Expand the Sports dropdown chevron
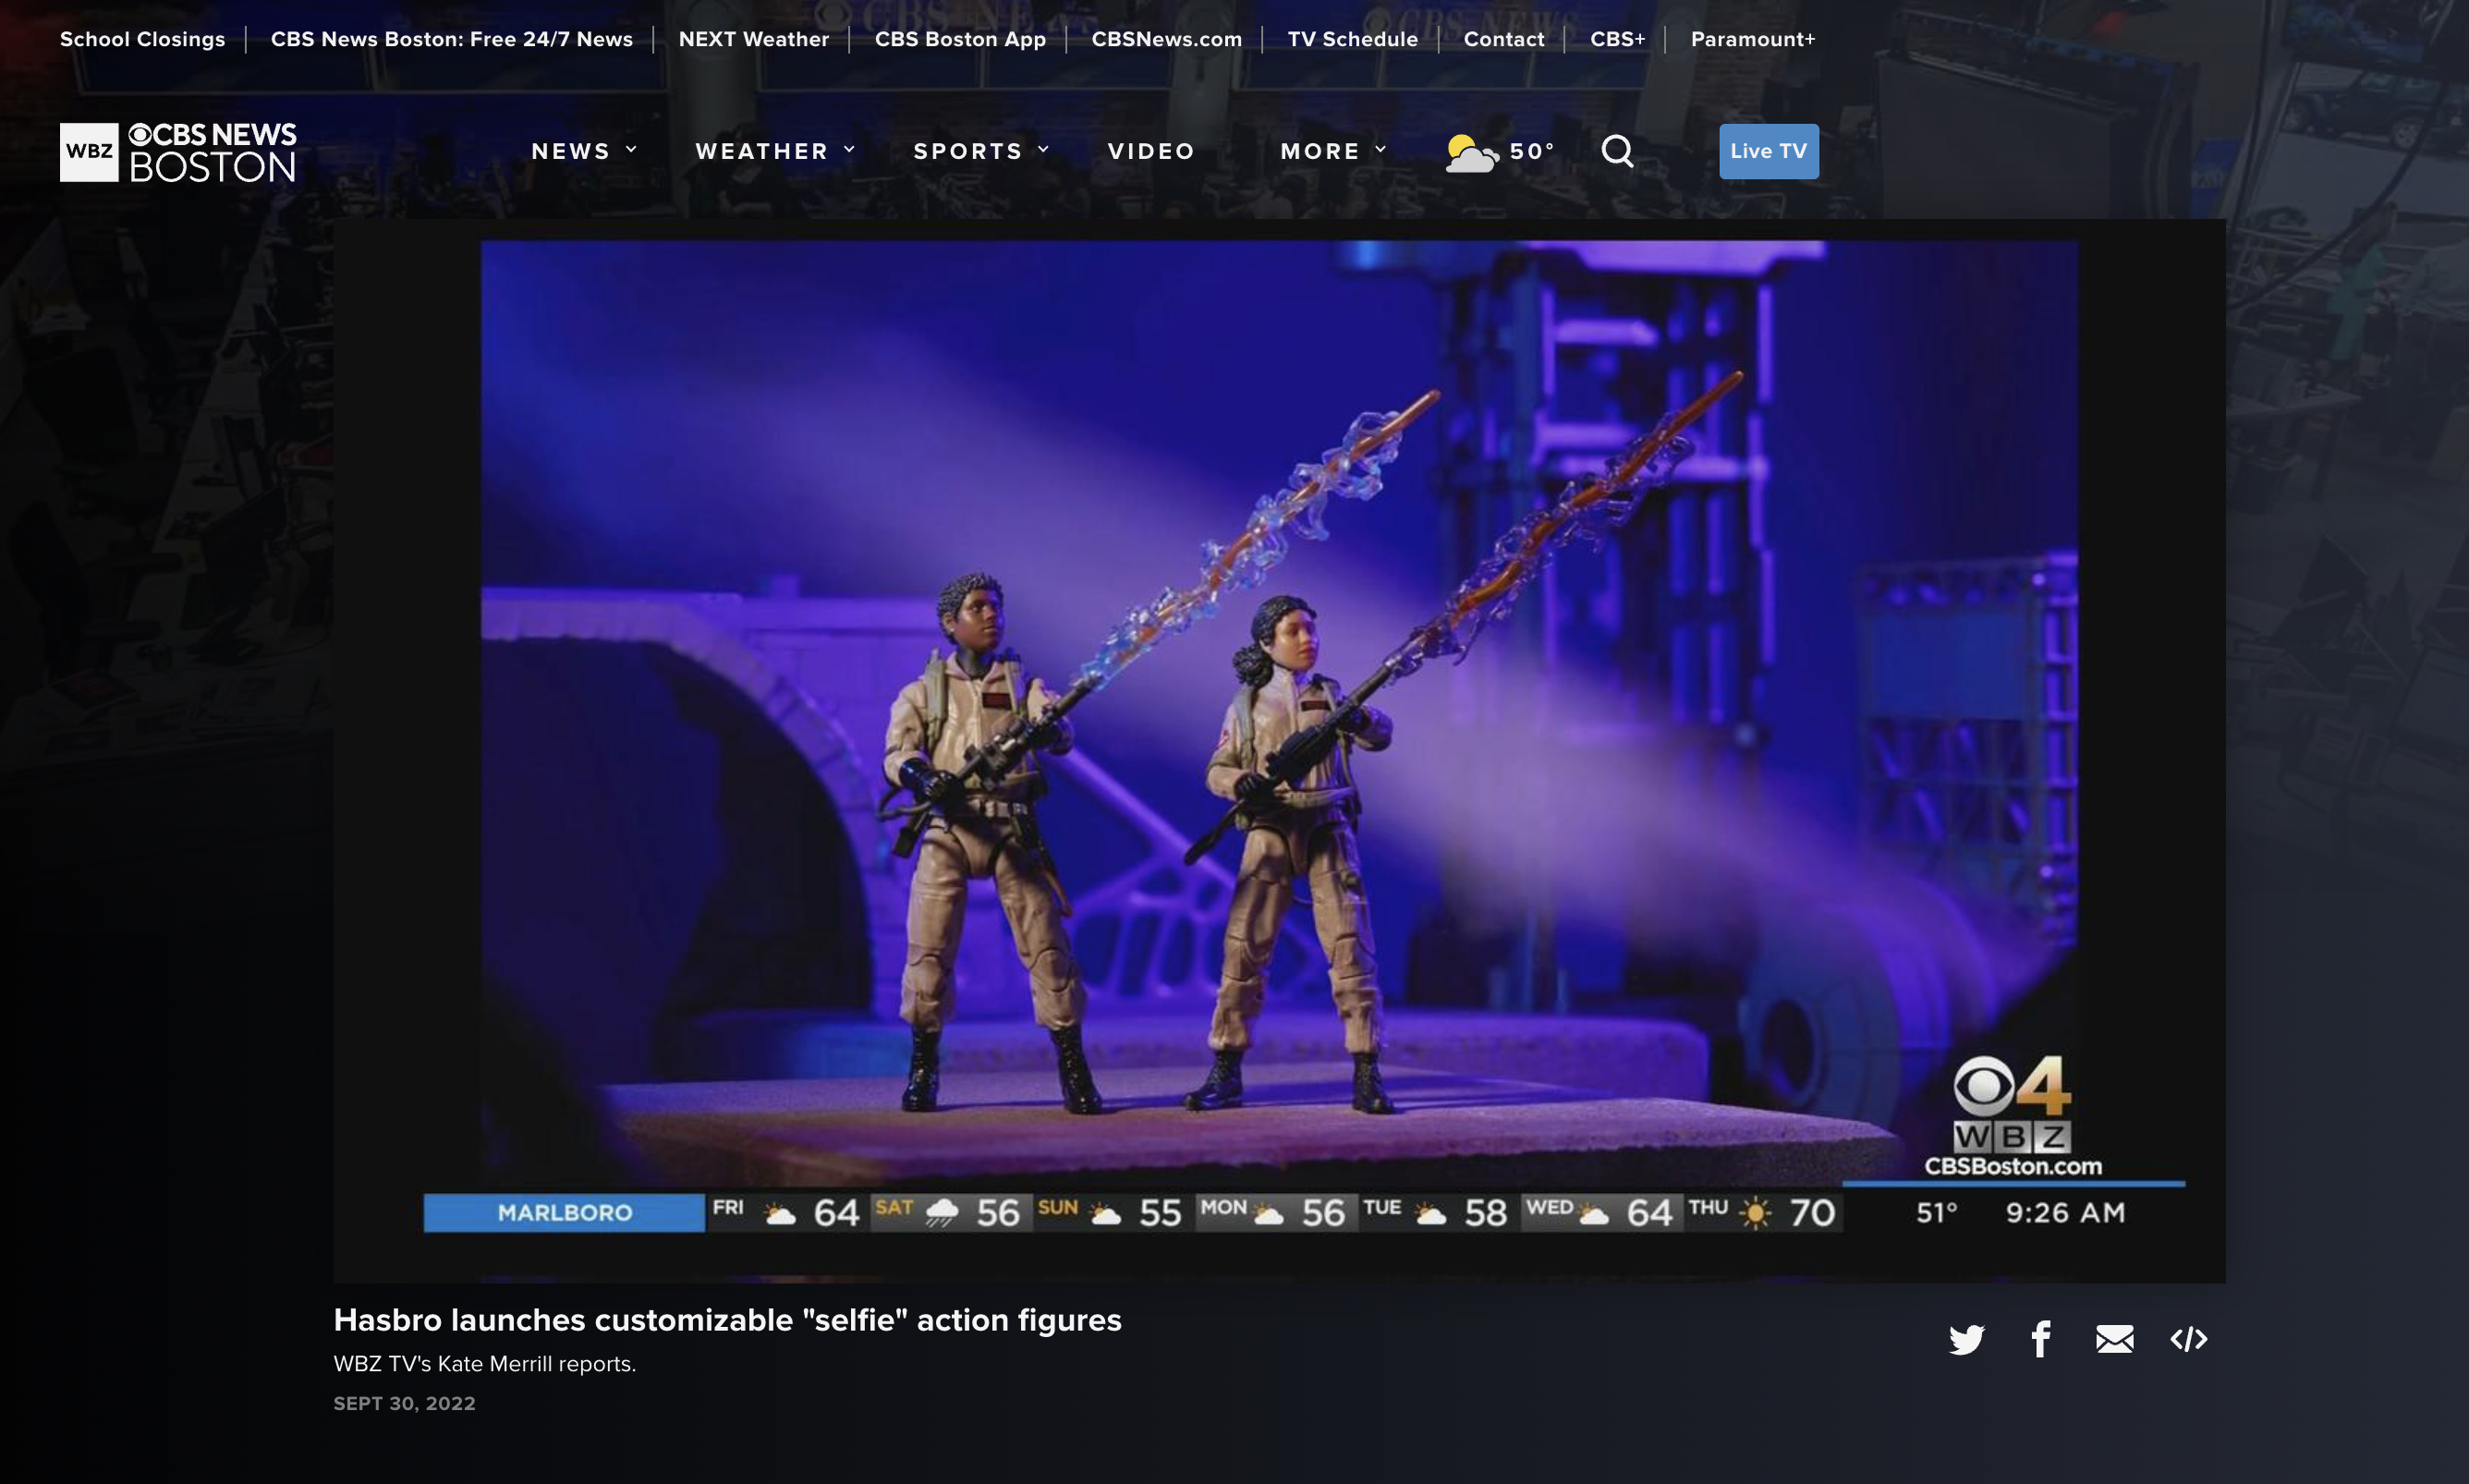2469x1484 pixels. [x=1043, y=150]
